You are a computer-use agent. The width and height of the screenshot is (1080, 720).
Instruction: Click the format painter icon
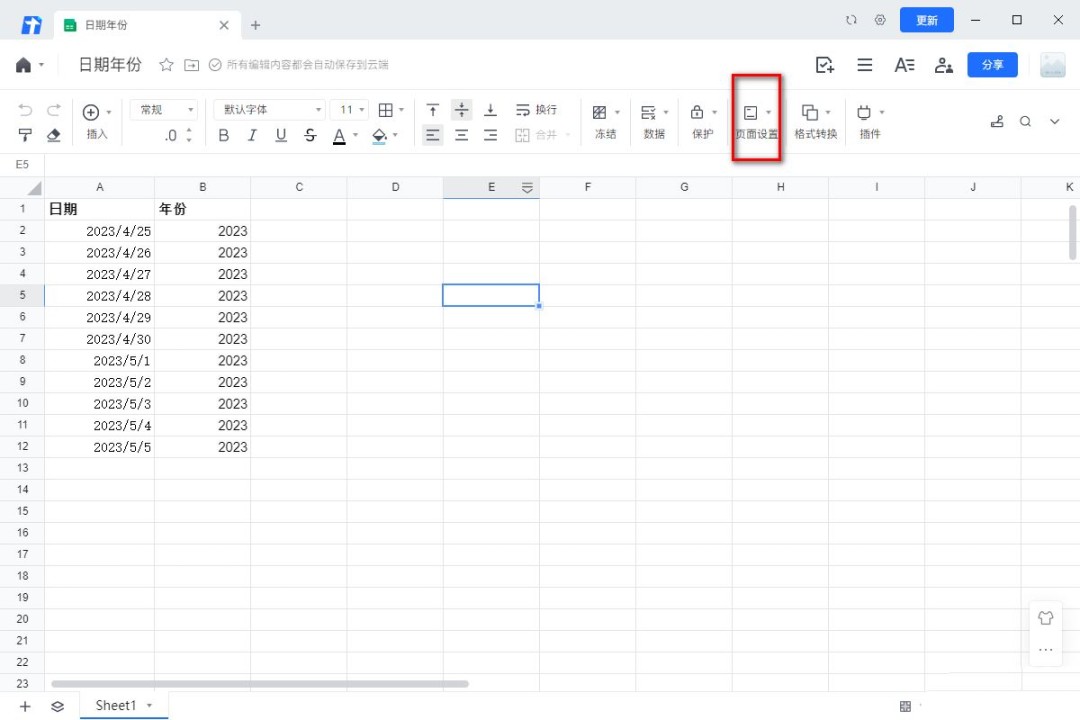25,135
